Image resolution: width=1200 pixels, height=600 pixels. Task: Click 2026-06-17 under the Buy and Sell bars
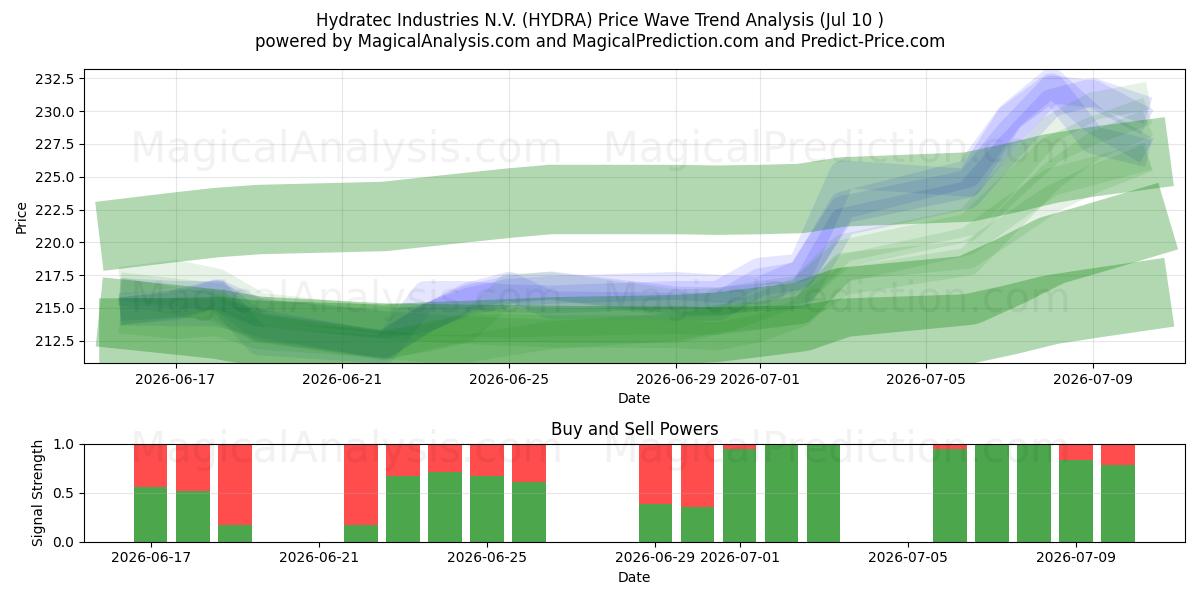(151, 559)
